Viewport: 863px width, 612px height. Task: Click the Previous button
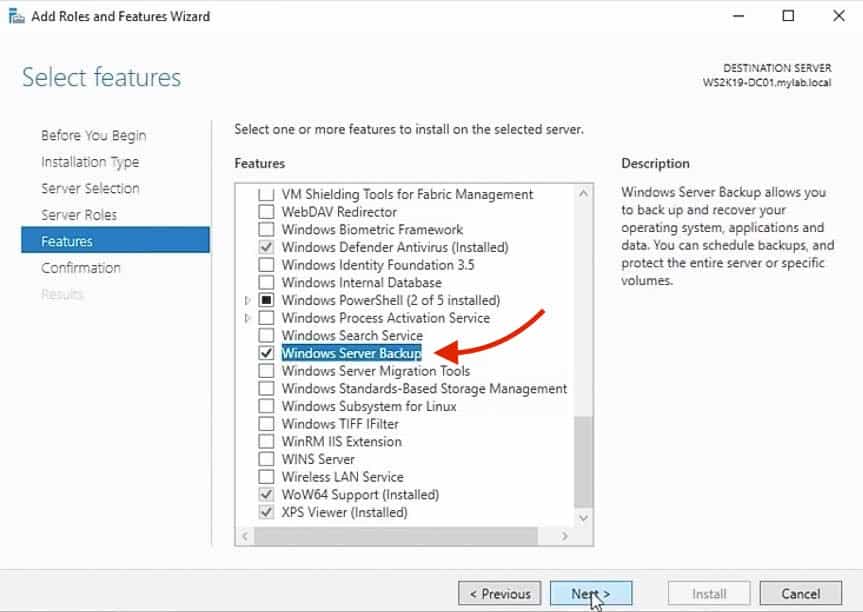pyautogui.click(x=500, y=593)
